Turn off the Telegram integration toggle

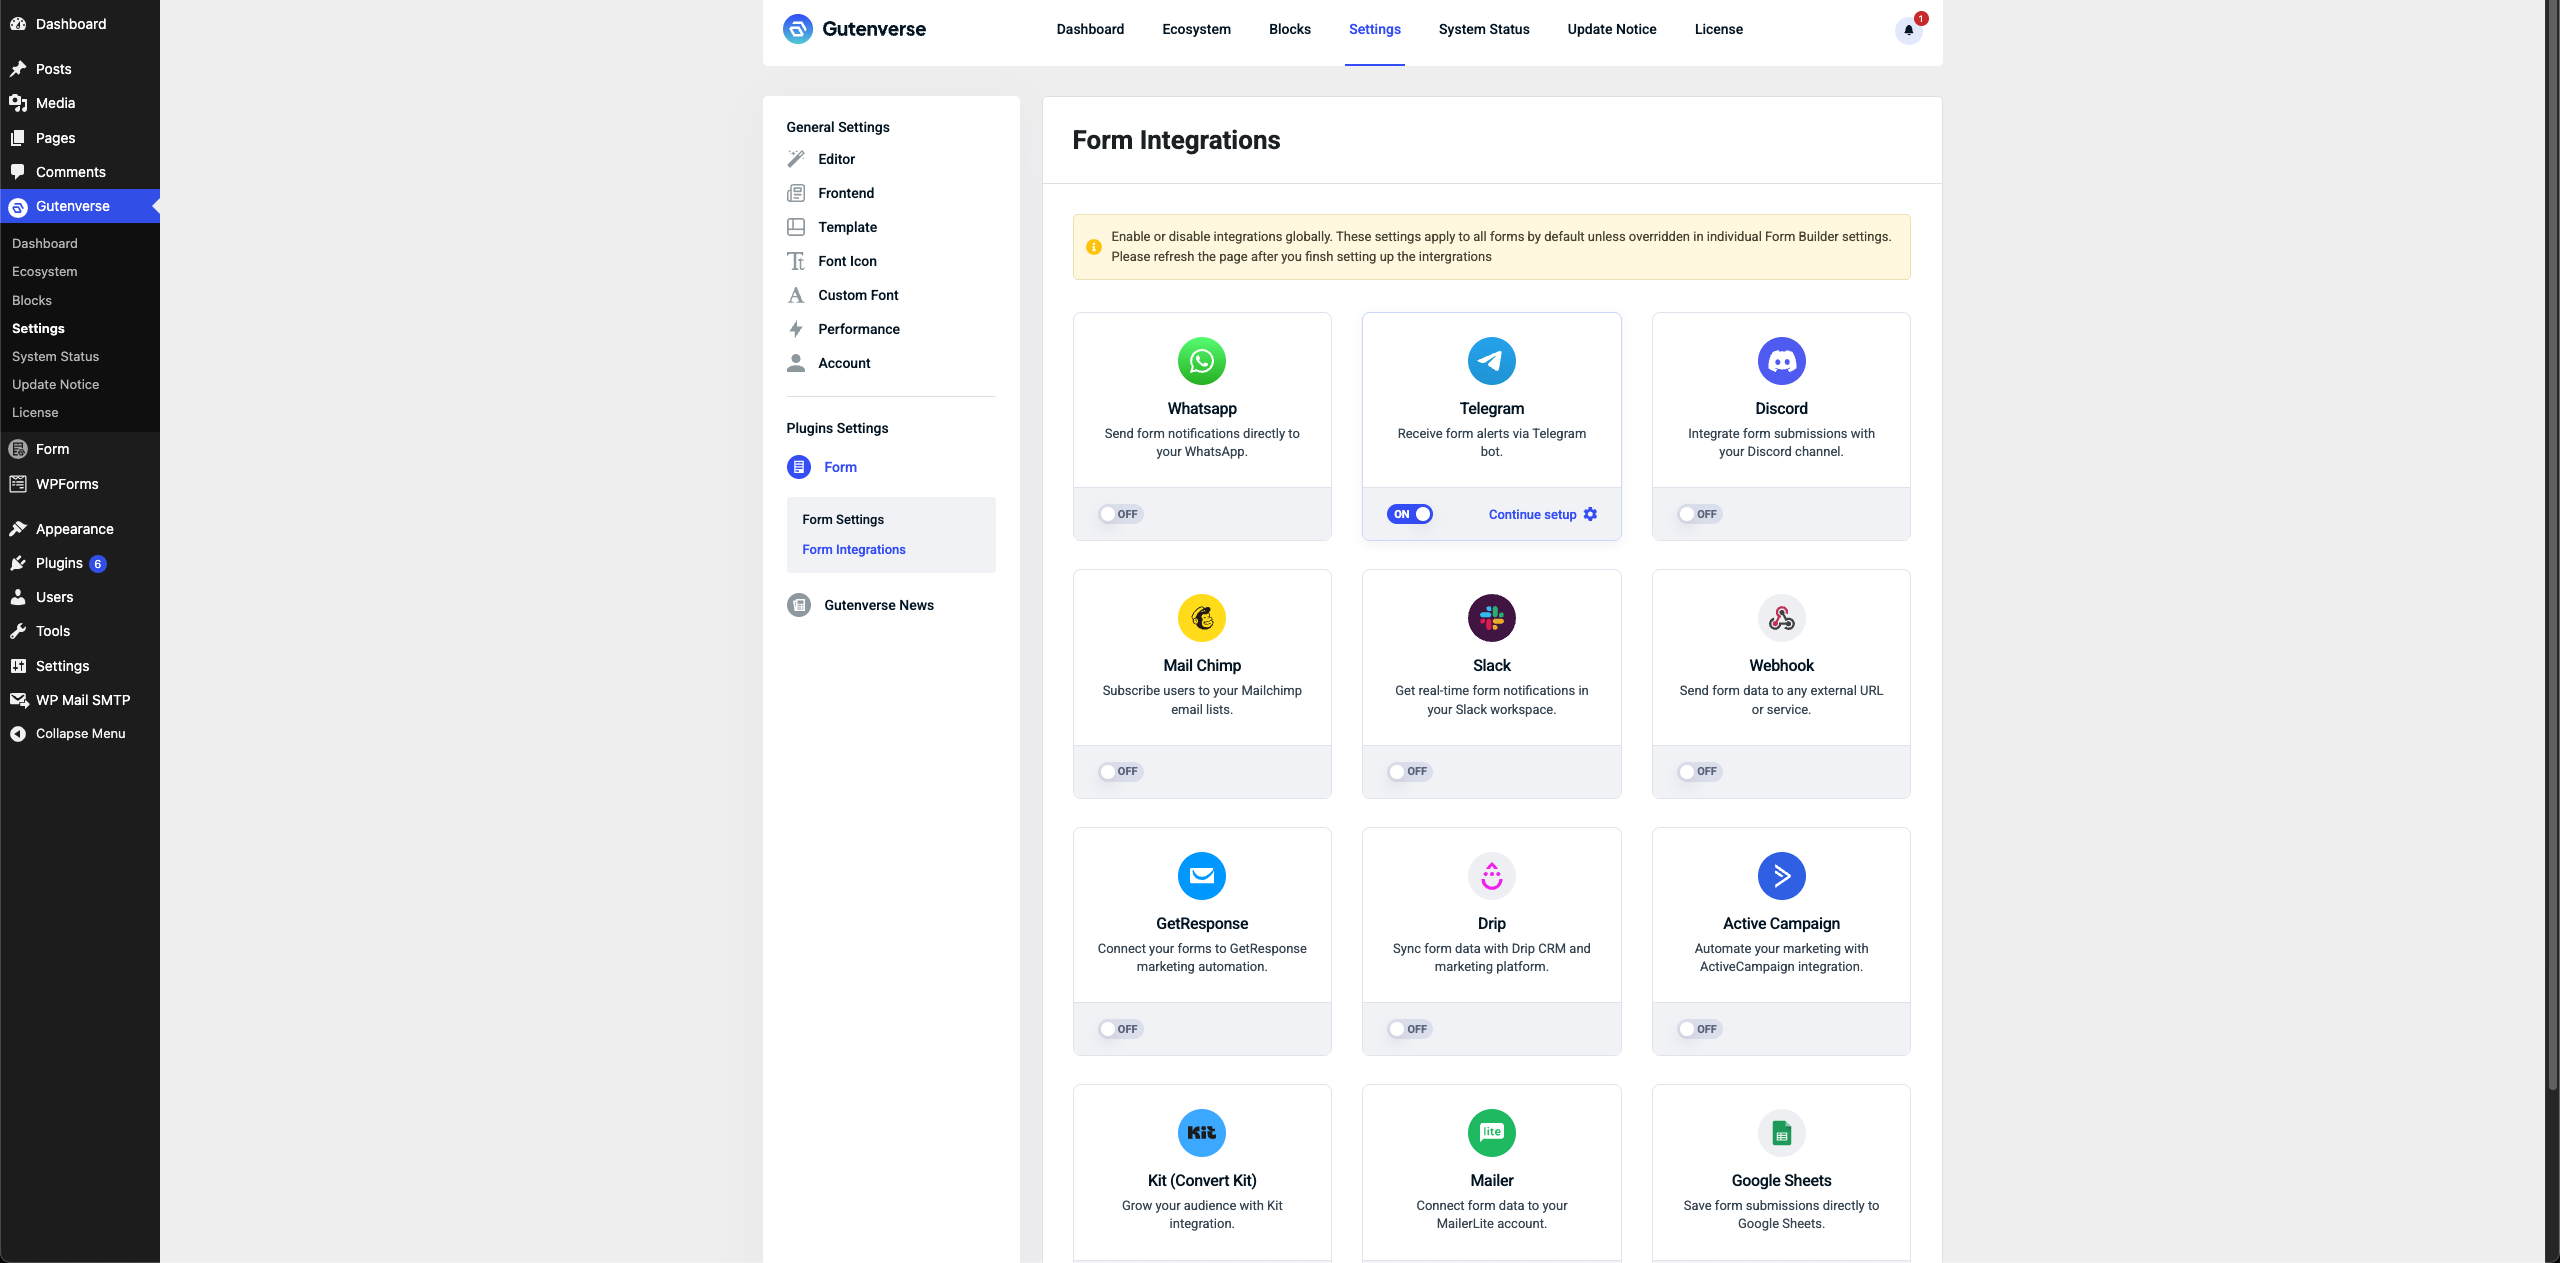click(1409, 514)
